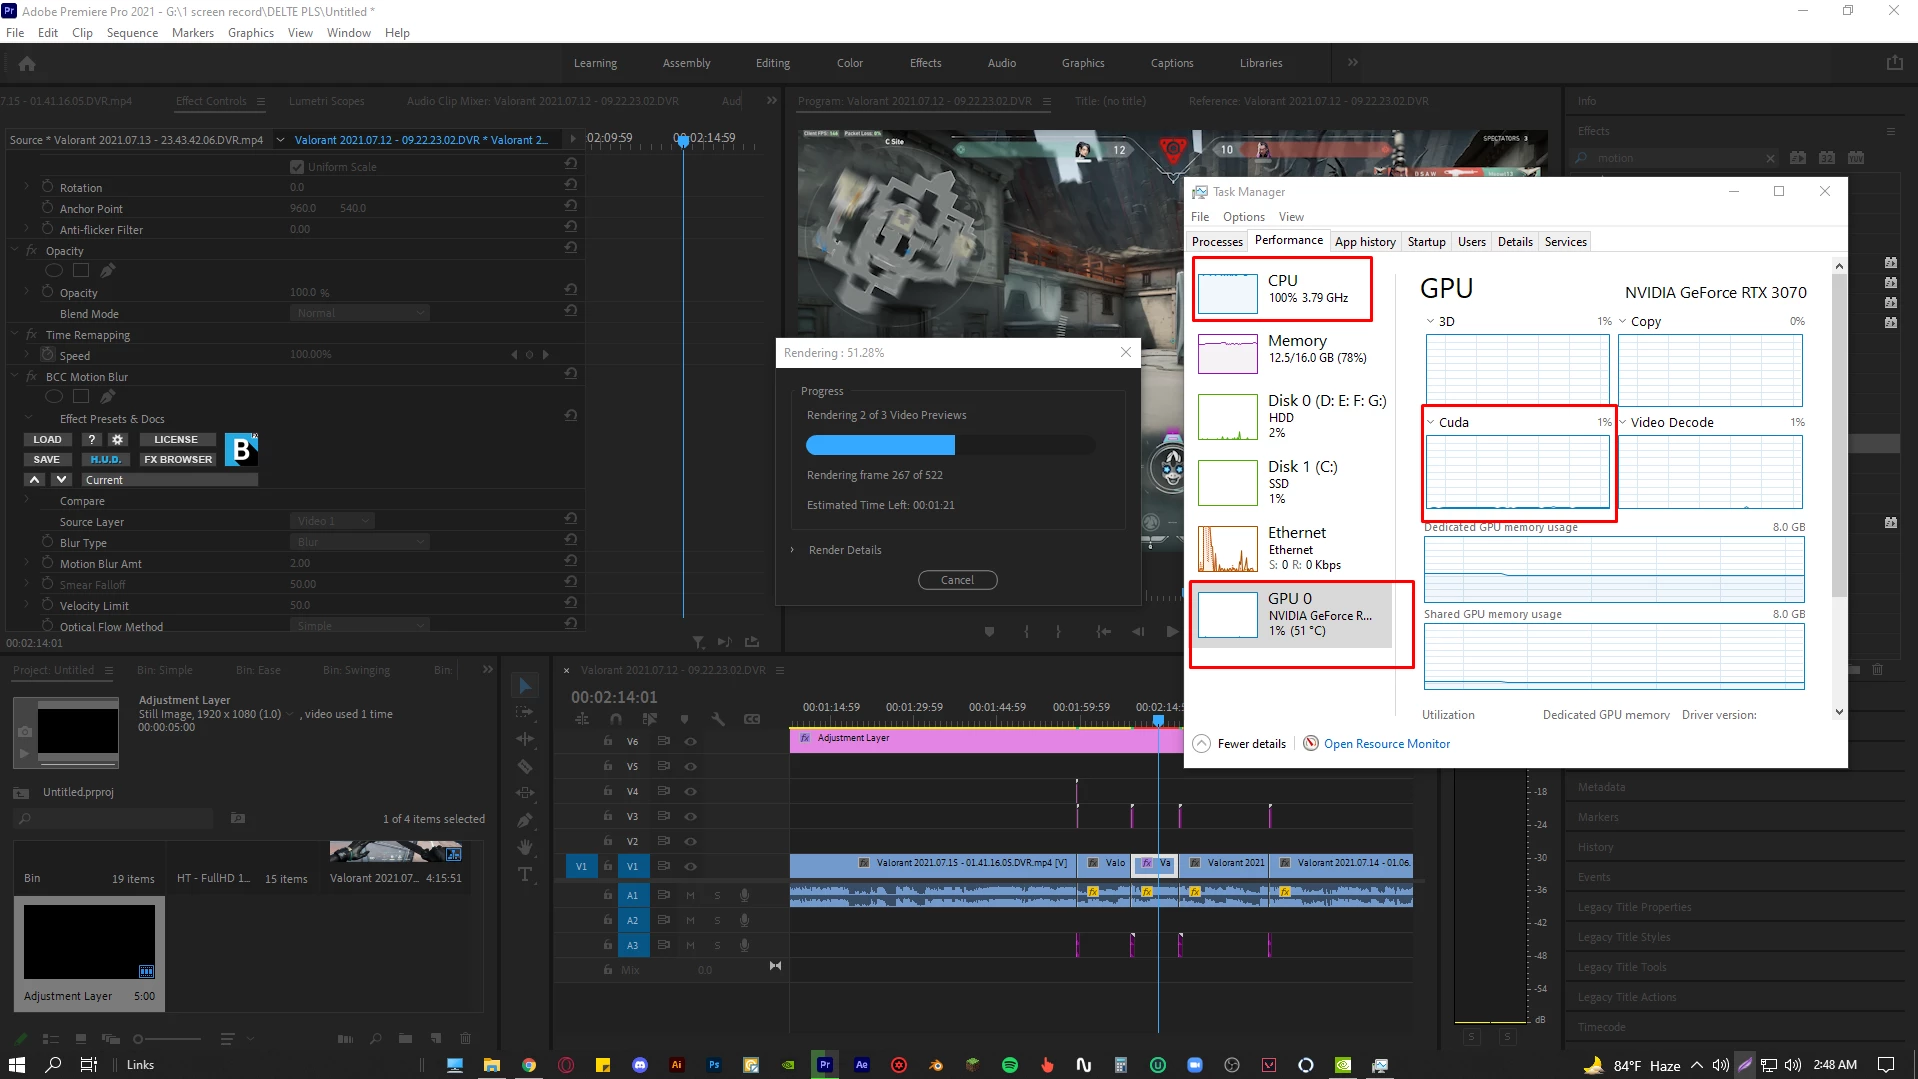The image size is (1918, 1079).
Task: Select the Slip tool
Action: point(525,793)
